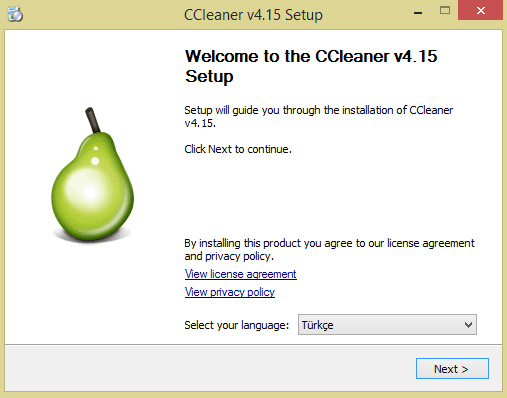The width and height of the screenshot is (507, 398).
Task: Click the green pear logo image
Action: pos(92,175)
